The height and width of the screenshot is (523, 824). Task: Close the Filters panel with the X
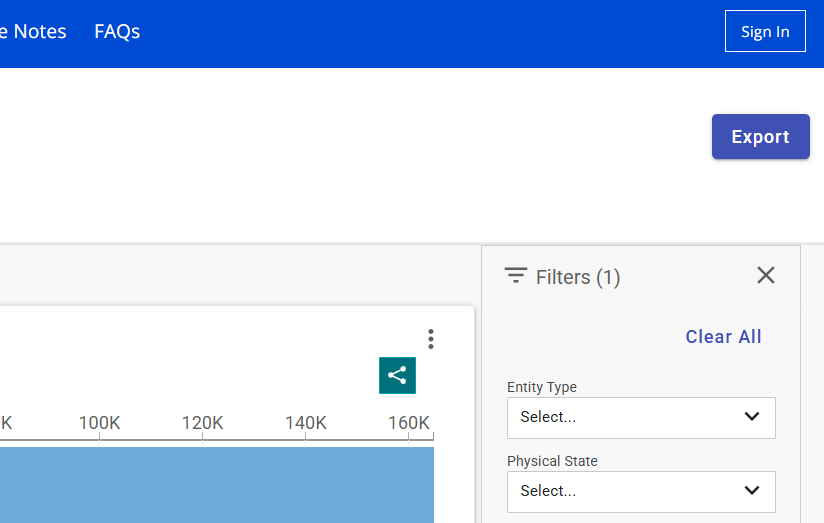[766, 275]
